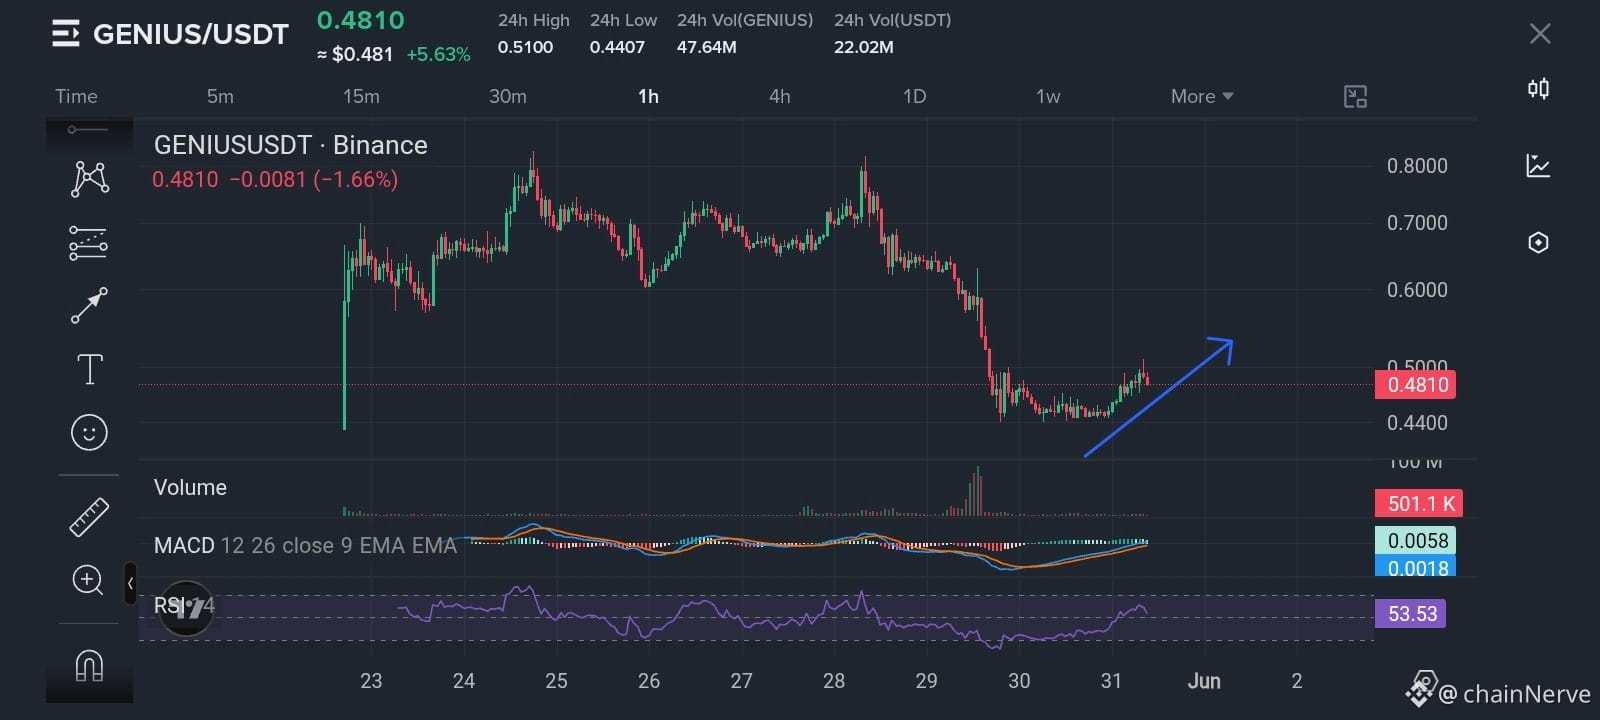This screenshot has height=720, width=1600.
Task: Click the 0.0058 MACD value tag
Action: click(x=1416, y=541)
